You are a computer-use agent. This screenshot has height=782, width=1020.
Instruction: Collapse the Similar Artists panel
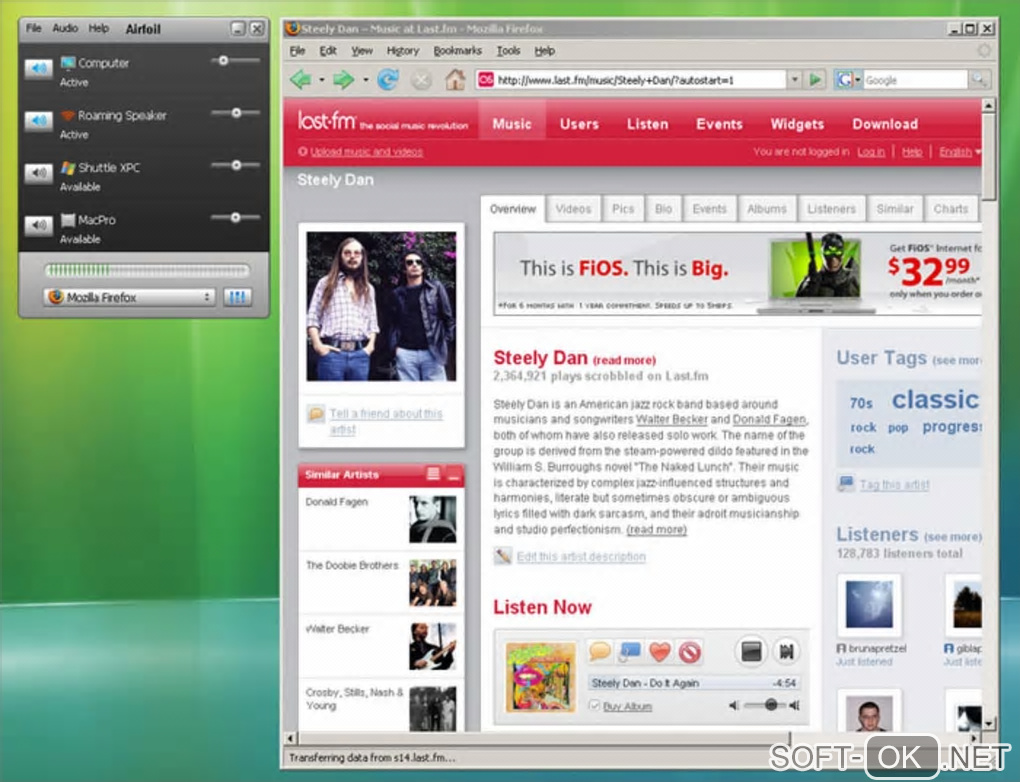[x=454, y=474]
